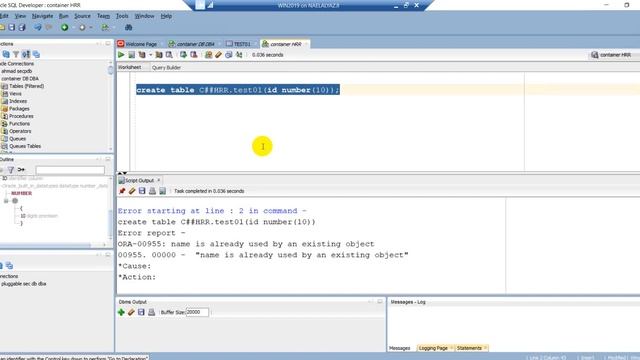Click the Save icon in main toolbar
Image resolution: width=640 pixels, height=360 pixels.
(x=12, y=27)
